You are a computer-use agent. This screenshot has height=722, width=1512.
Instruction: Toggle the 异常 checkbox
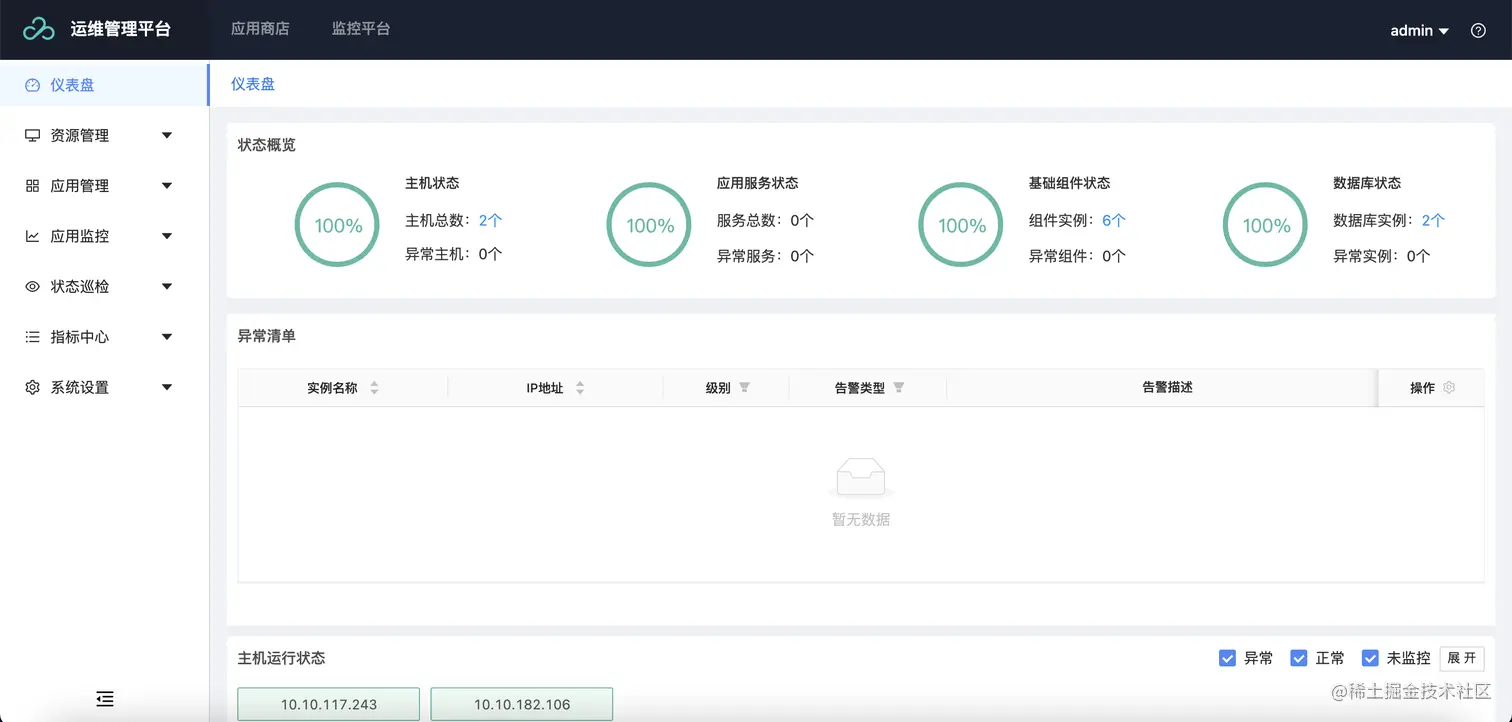pos(1228,658)
